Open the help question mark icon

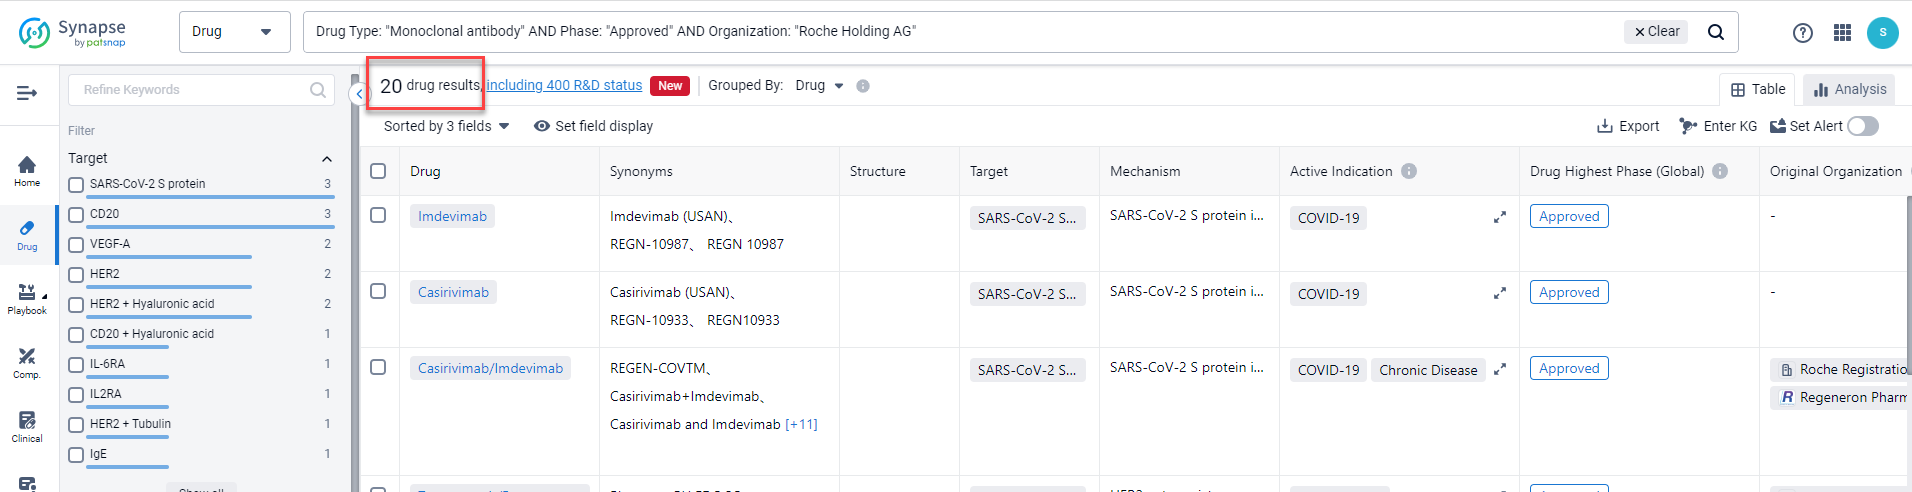(x=1802, y=33)
